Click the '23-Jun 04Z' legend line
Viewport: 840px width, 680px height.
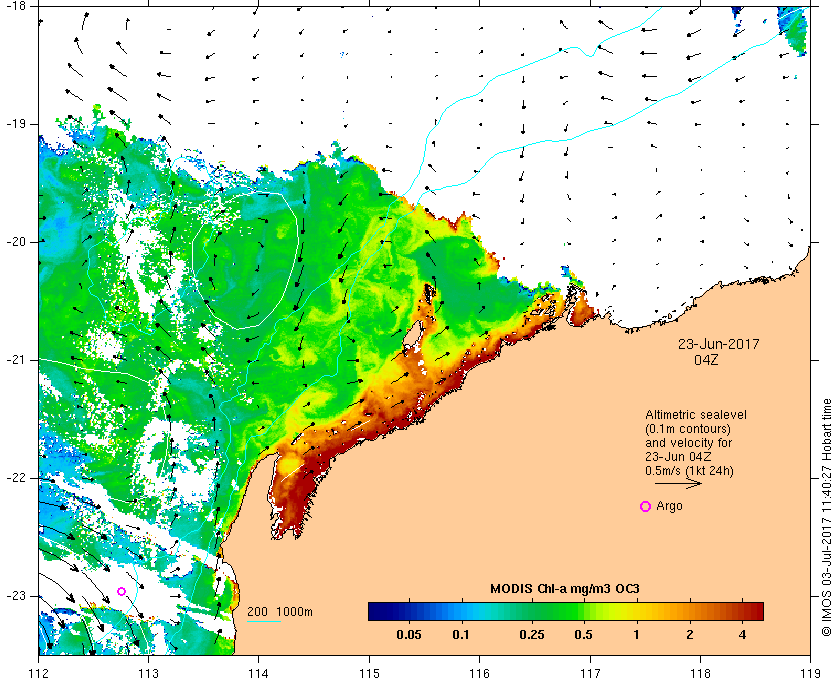point(678,457)
